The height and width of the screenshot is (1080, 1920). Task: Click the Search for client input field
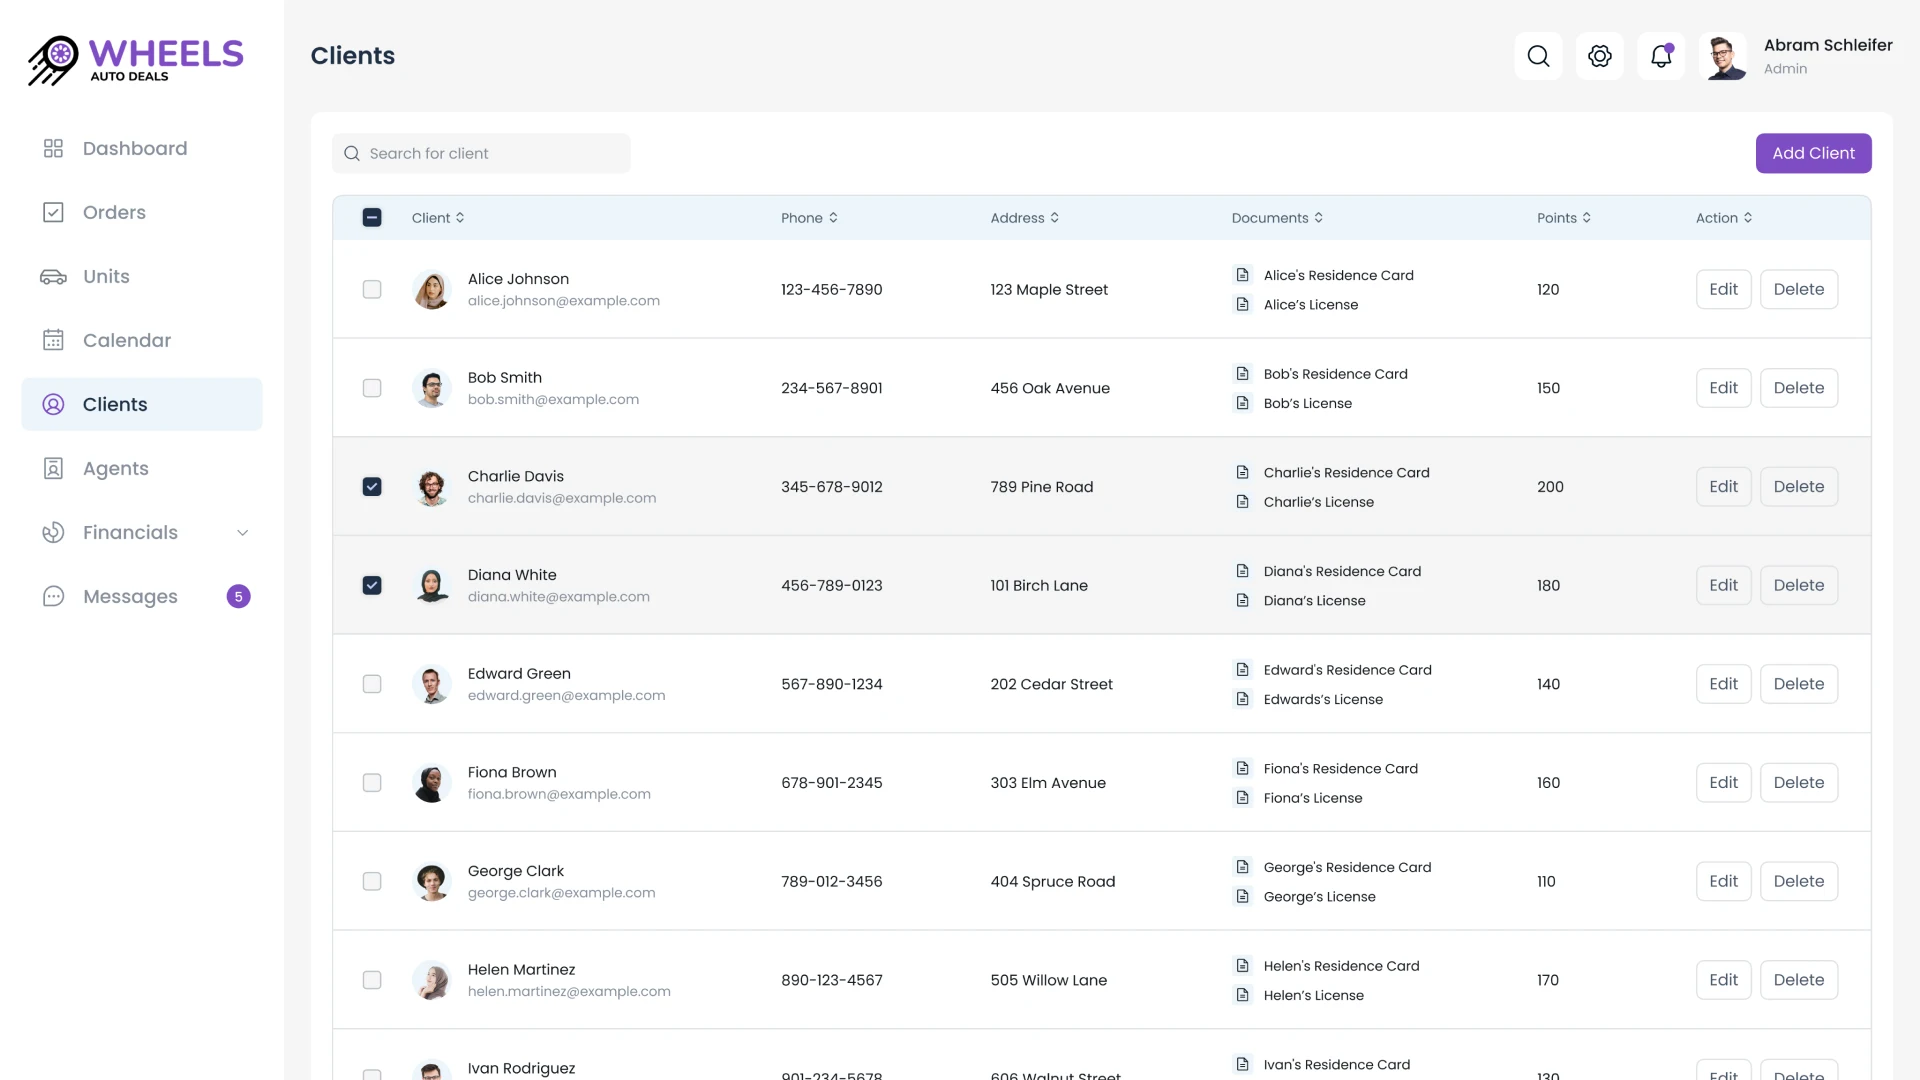click(x=481, y=153)
